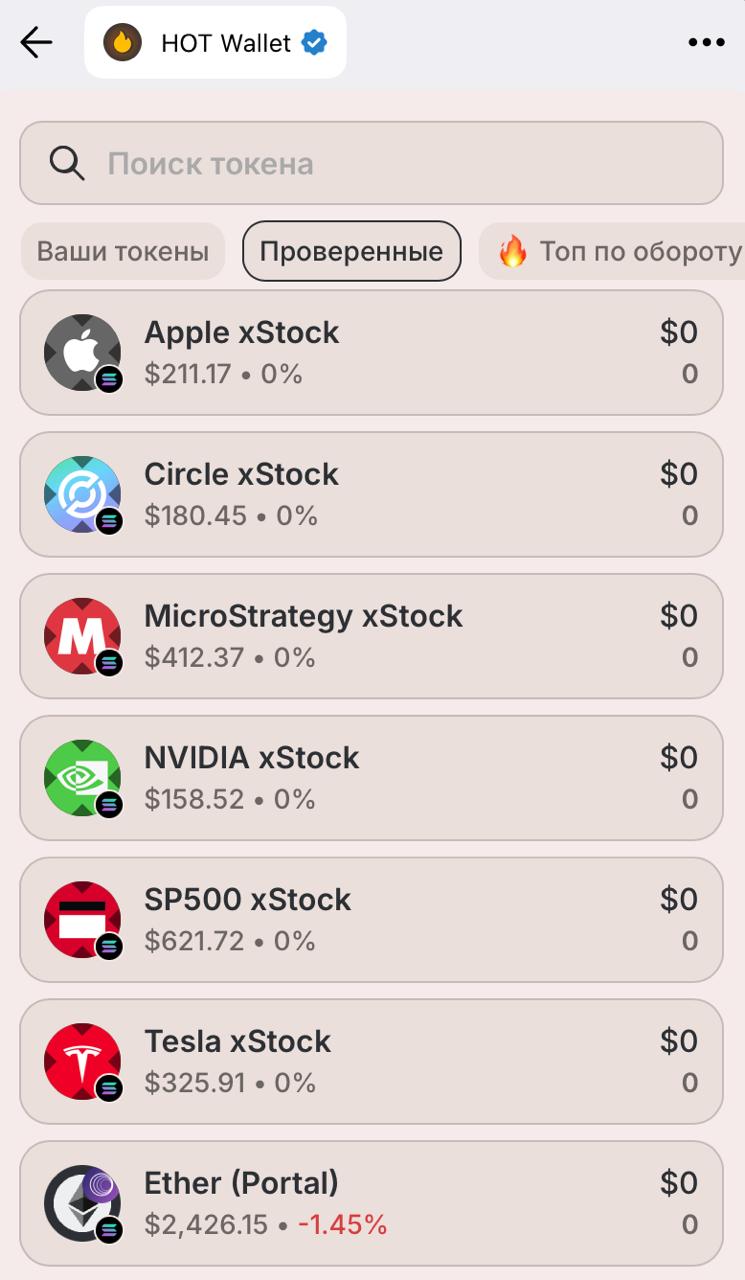745x1280 pixels.
Task: Select the Проверенные filter tab
Action: (x=351, y=251)
